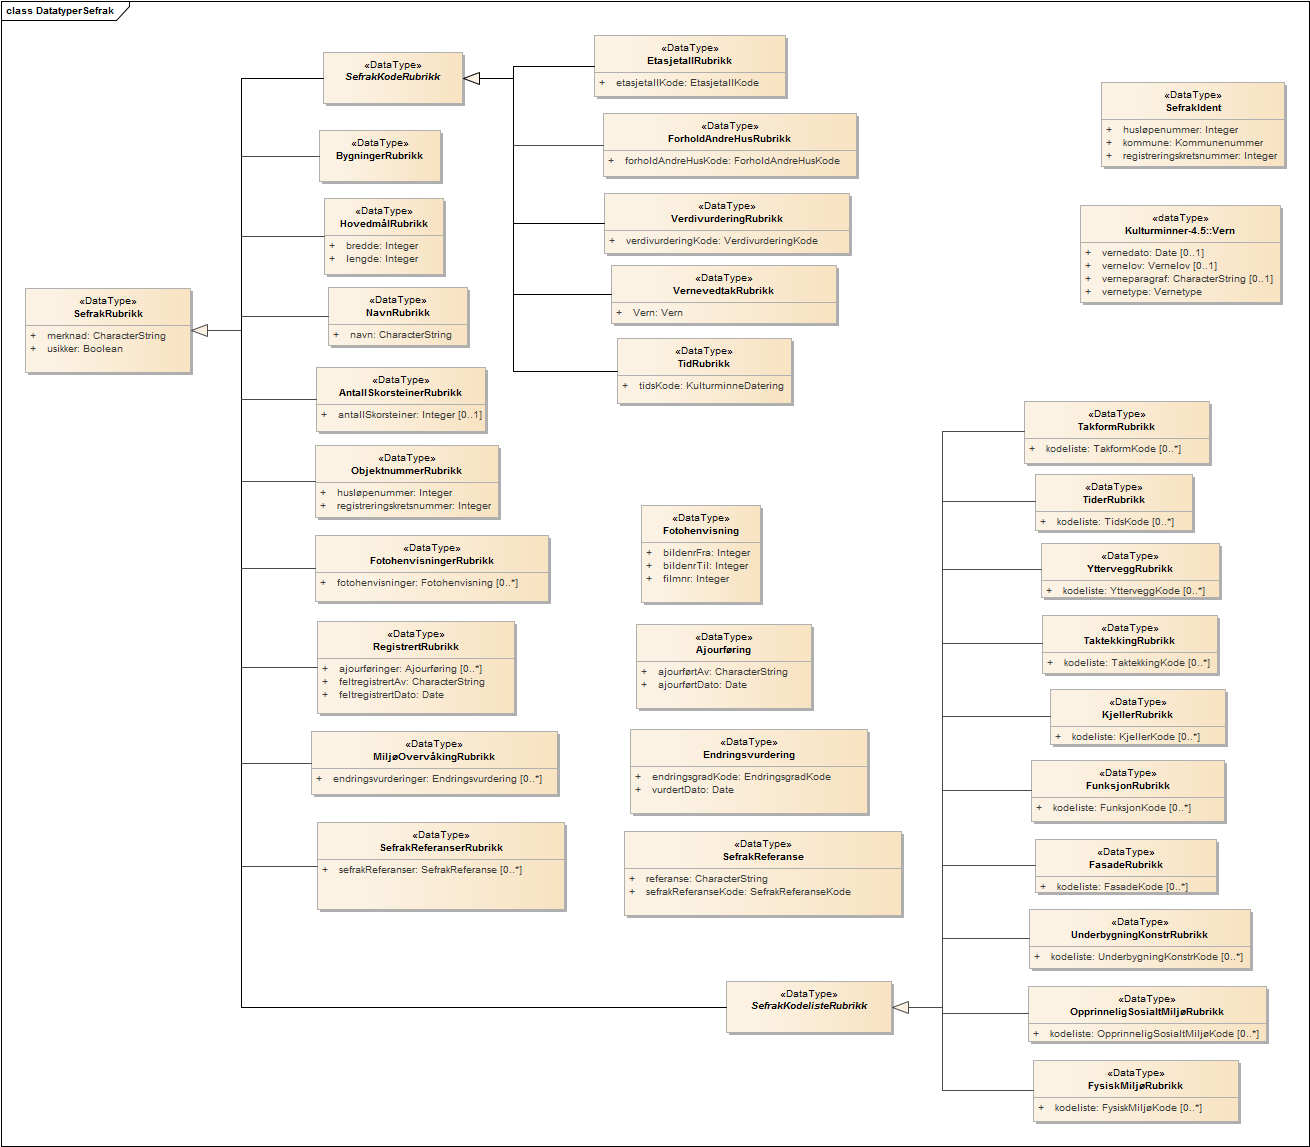Select 'ajourførtAv: CharacterString' attribute
The width and height of the screenshot is (1310, 1147).
[723, 672]
